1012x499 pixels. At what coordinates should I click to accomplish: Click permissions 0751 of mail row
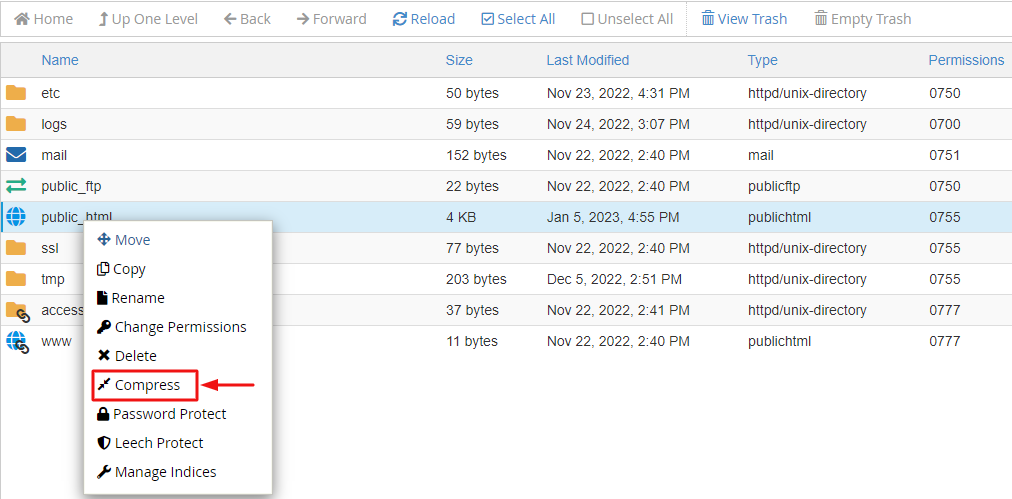(945, 155)
